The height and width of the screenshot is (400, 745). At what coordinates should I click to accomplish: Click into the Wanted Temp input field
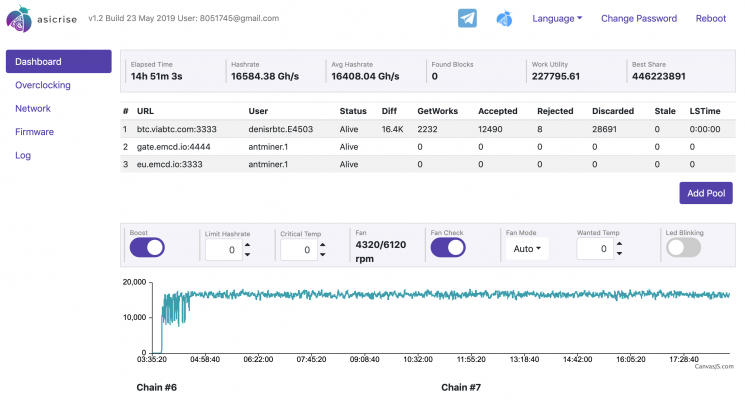tap(594, 249)
